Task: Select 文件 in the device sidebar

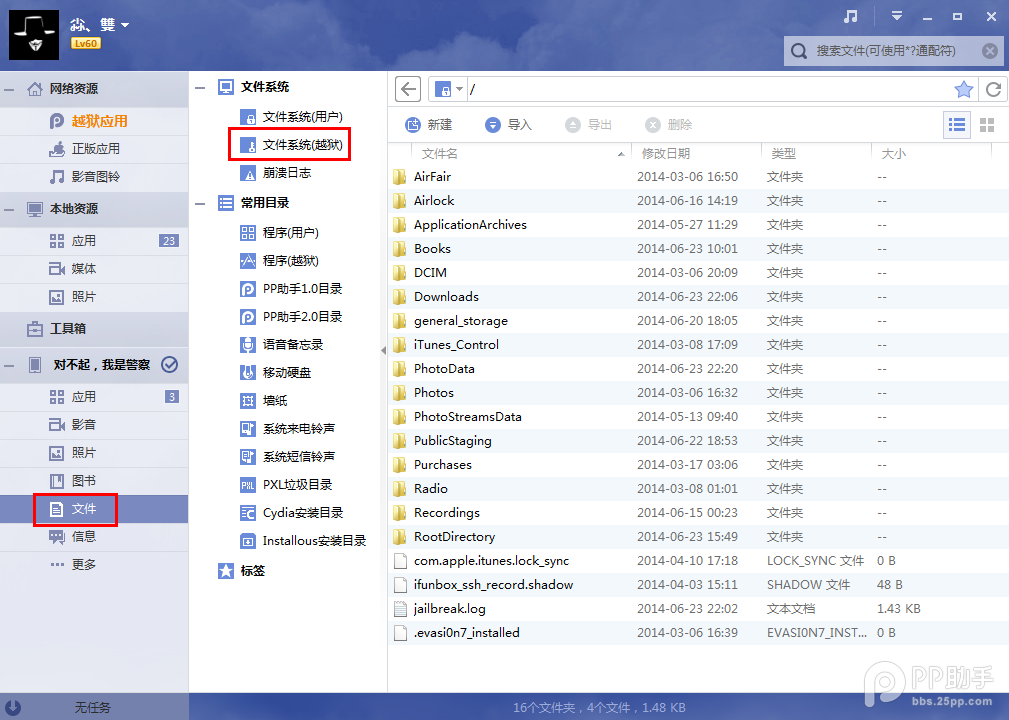Action: [75, 509]
